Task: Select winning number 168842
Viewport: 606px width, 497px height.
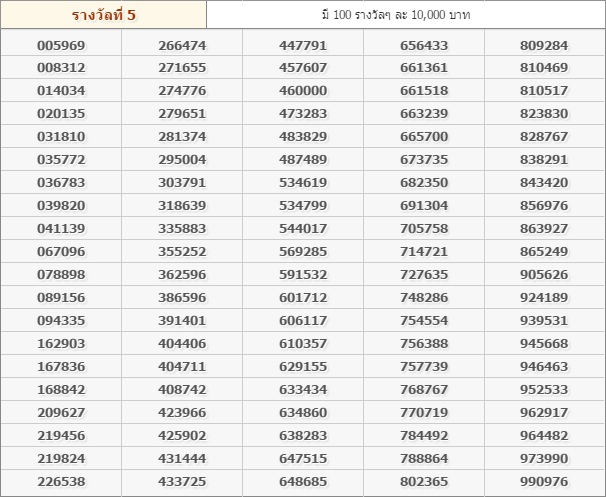Action: tap(61, 390)
